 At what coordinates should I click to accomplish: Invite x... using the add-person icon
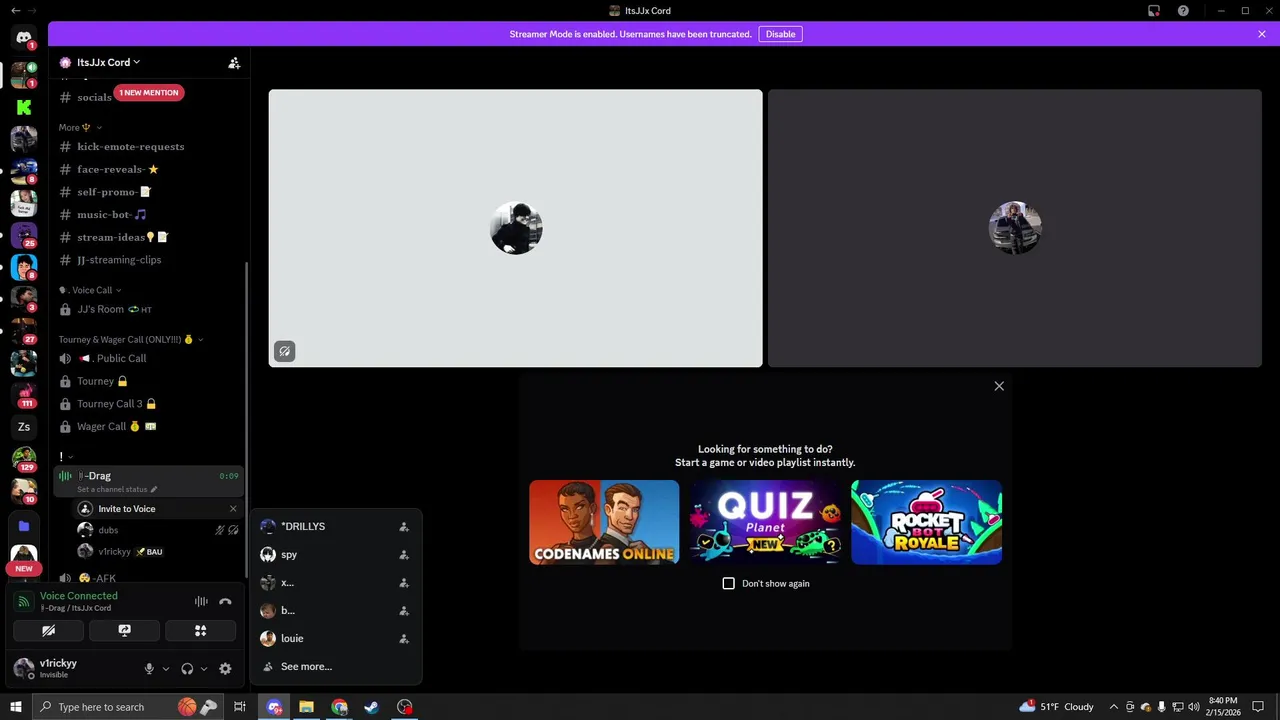coord(404,583)
